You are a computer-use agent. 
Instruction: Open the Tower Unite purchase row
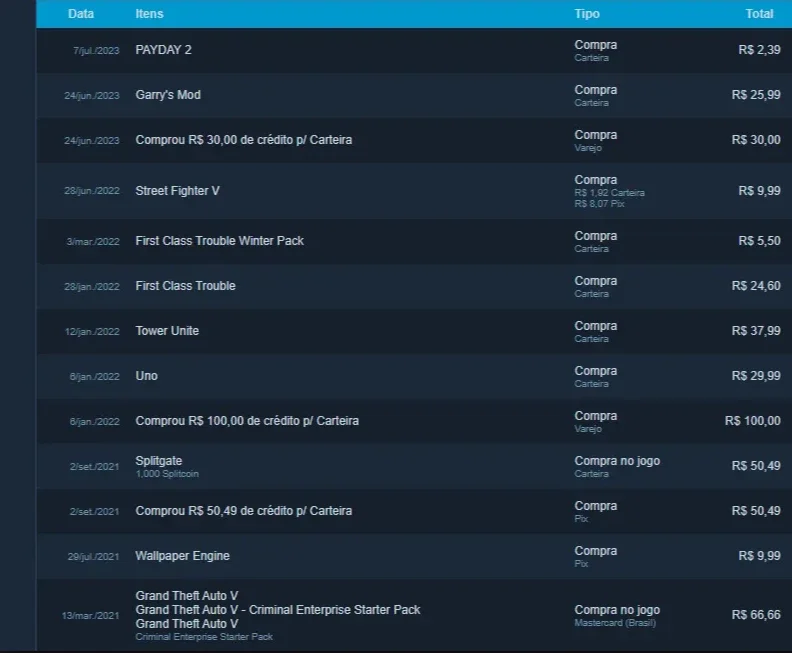414,331
